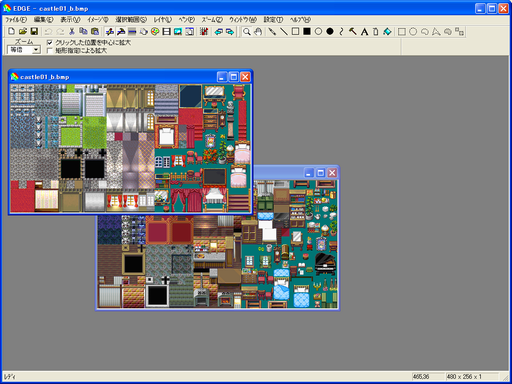This screenshot has width=512, height=384.
Task: Select the hollow rectangle tool
Action: click(295, 32)
